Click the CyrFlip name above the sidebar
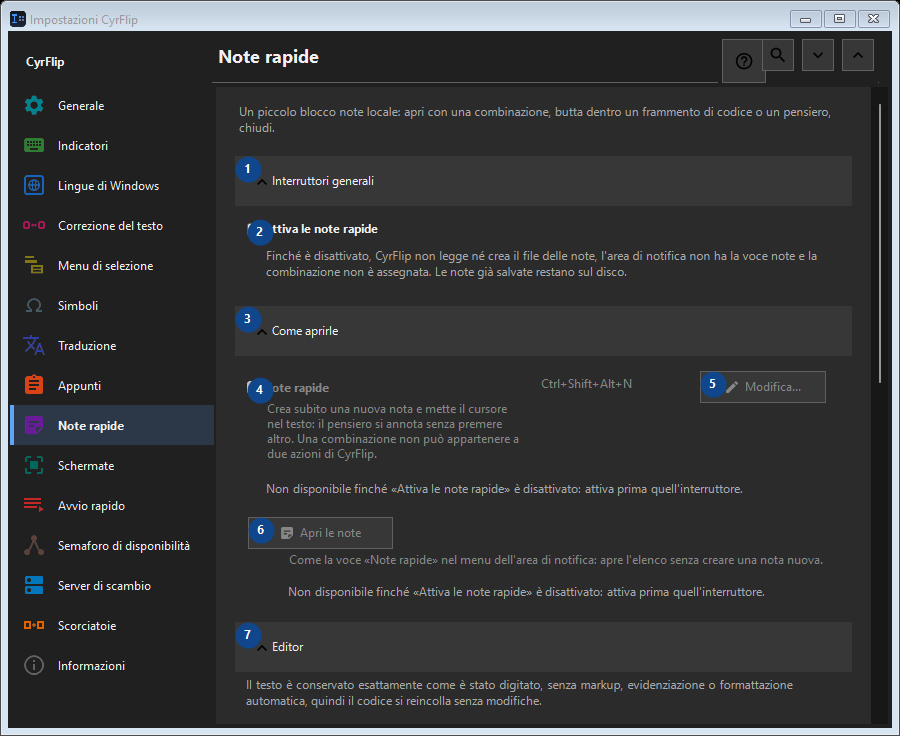 (45, 62)
